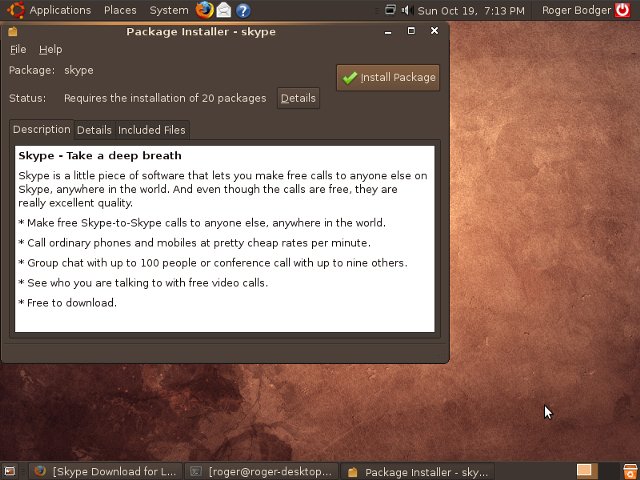
Task: Open the Details button beside the status line
Action: tap(298, 98)
